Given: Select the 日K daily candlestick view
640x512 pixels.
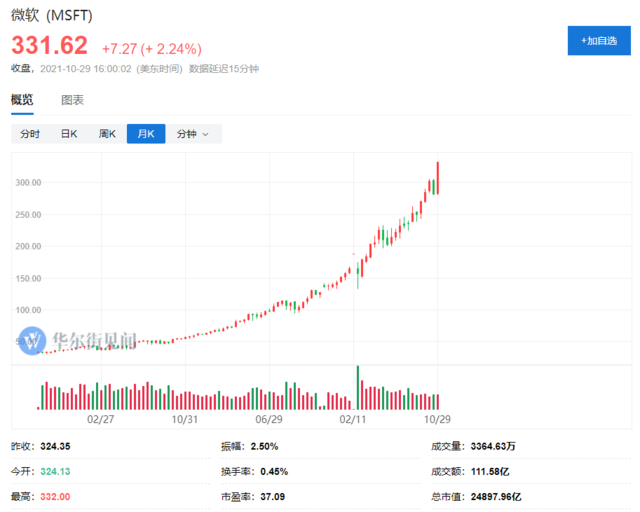Looking at the screenshot, I should pyautogui.click(x=69, y=134).
